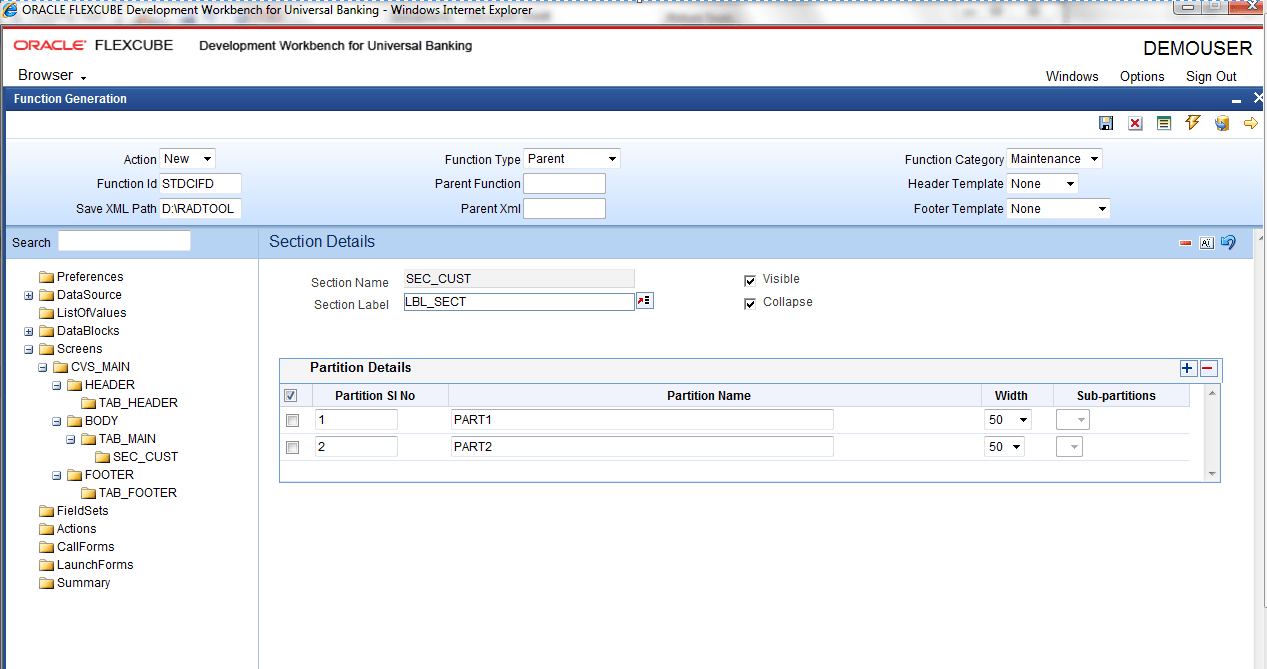The height and width of the screenshot is (669, 1267).
Task: Click the Section Label input field
Action: [519, 302]
